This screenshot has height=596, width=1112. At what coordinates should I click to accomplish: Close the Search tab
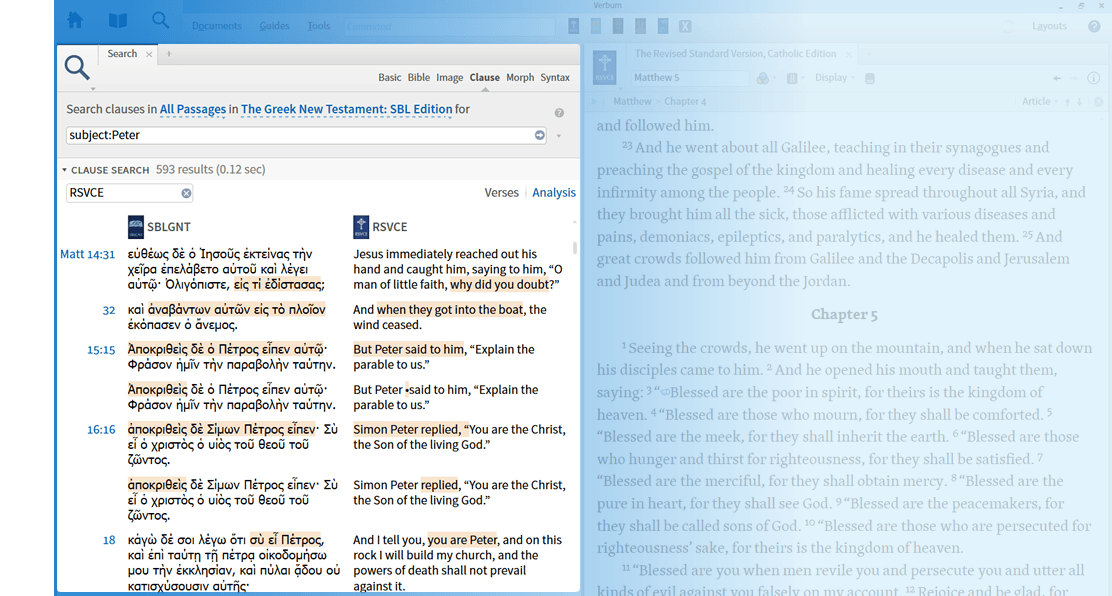point(149,54)
